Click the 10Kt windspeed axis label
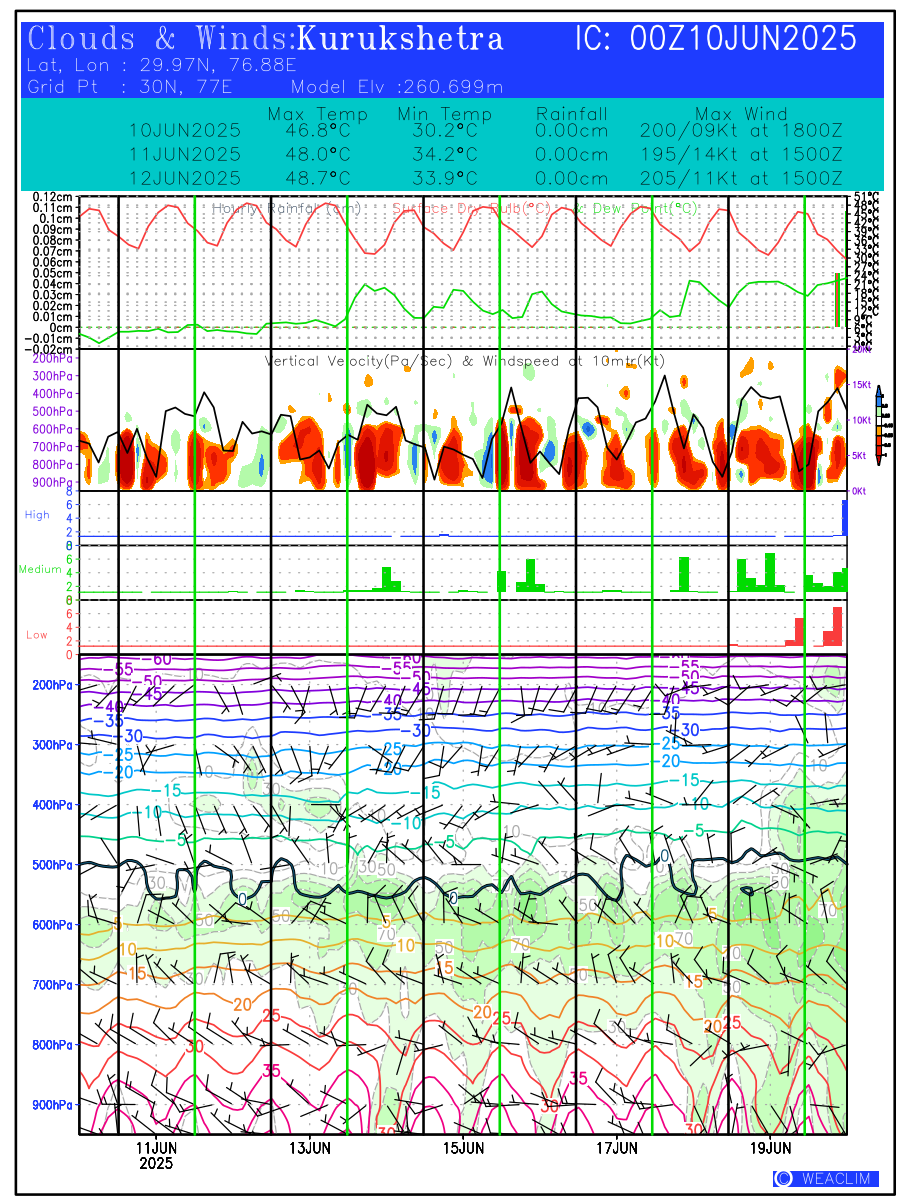Screen dimensions: 900x1200 (862, 421)
